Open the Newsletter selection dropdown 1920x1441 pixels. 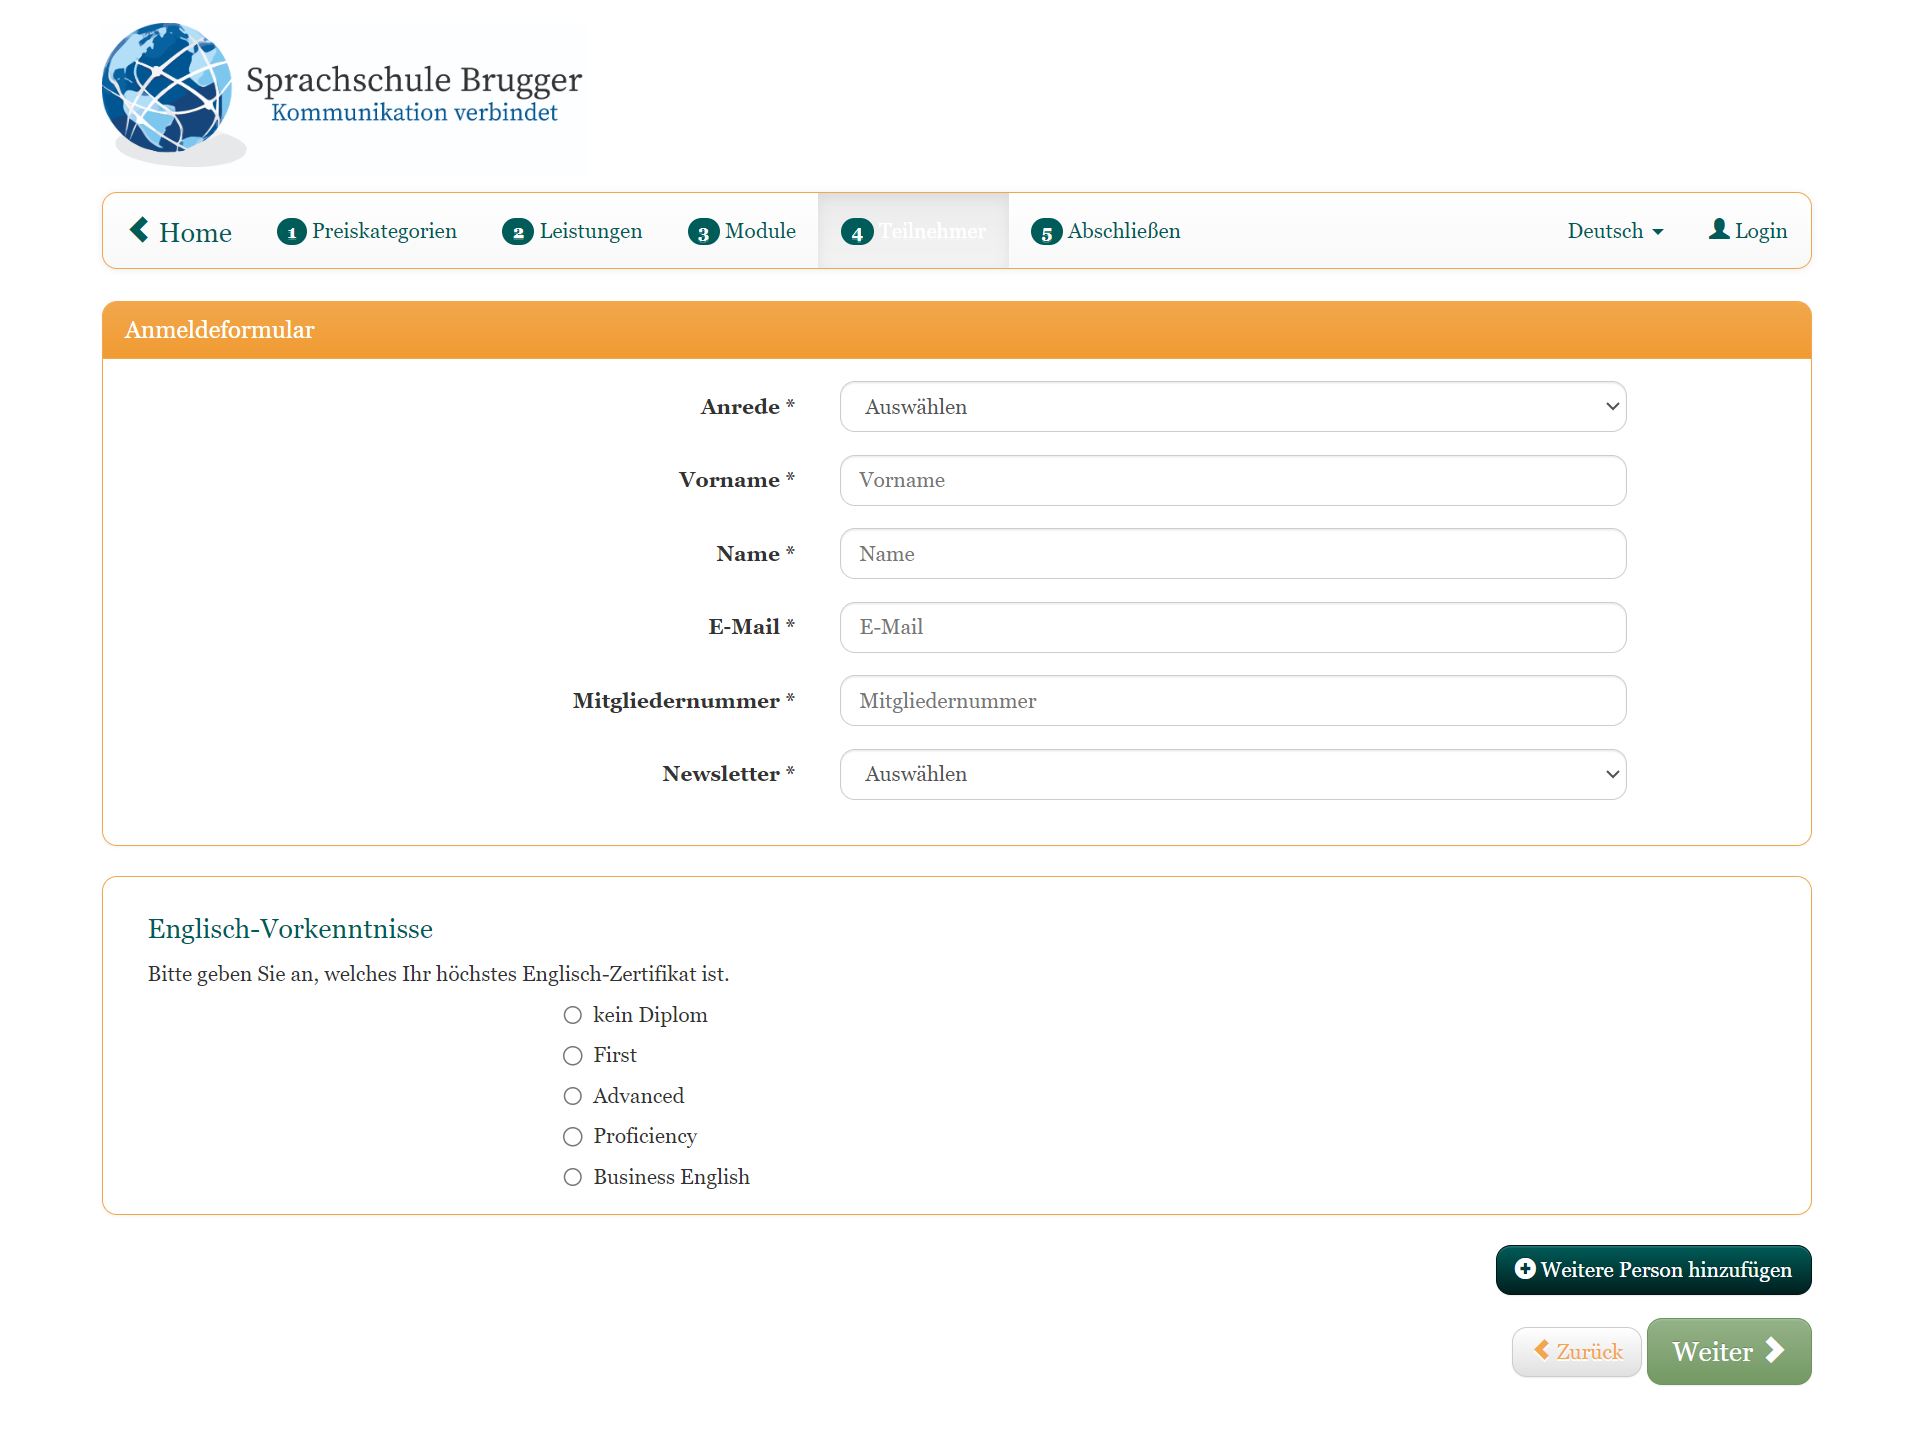point(1232,773)
